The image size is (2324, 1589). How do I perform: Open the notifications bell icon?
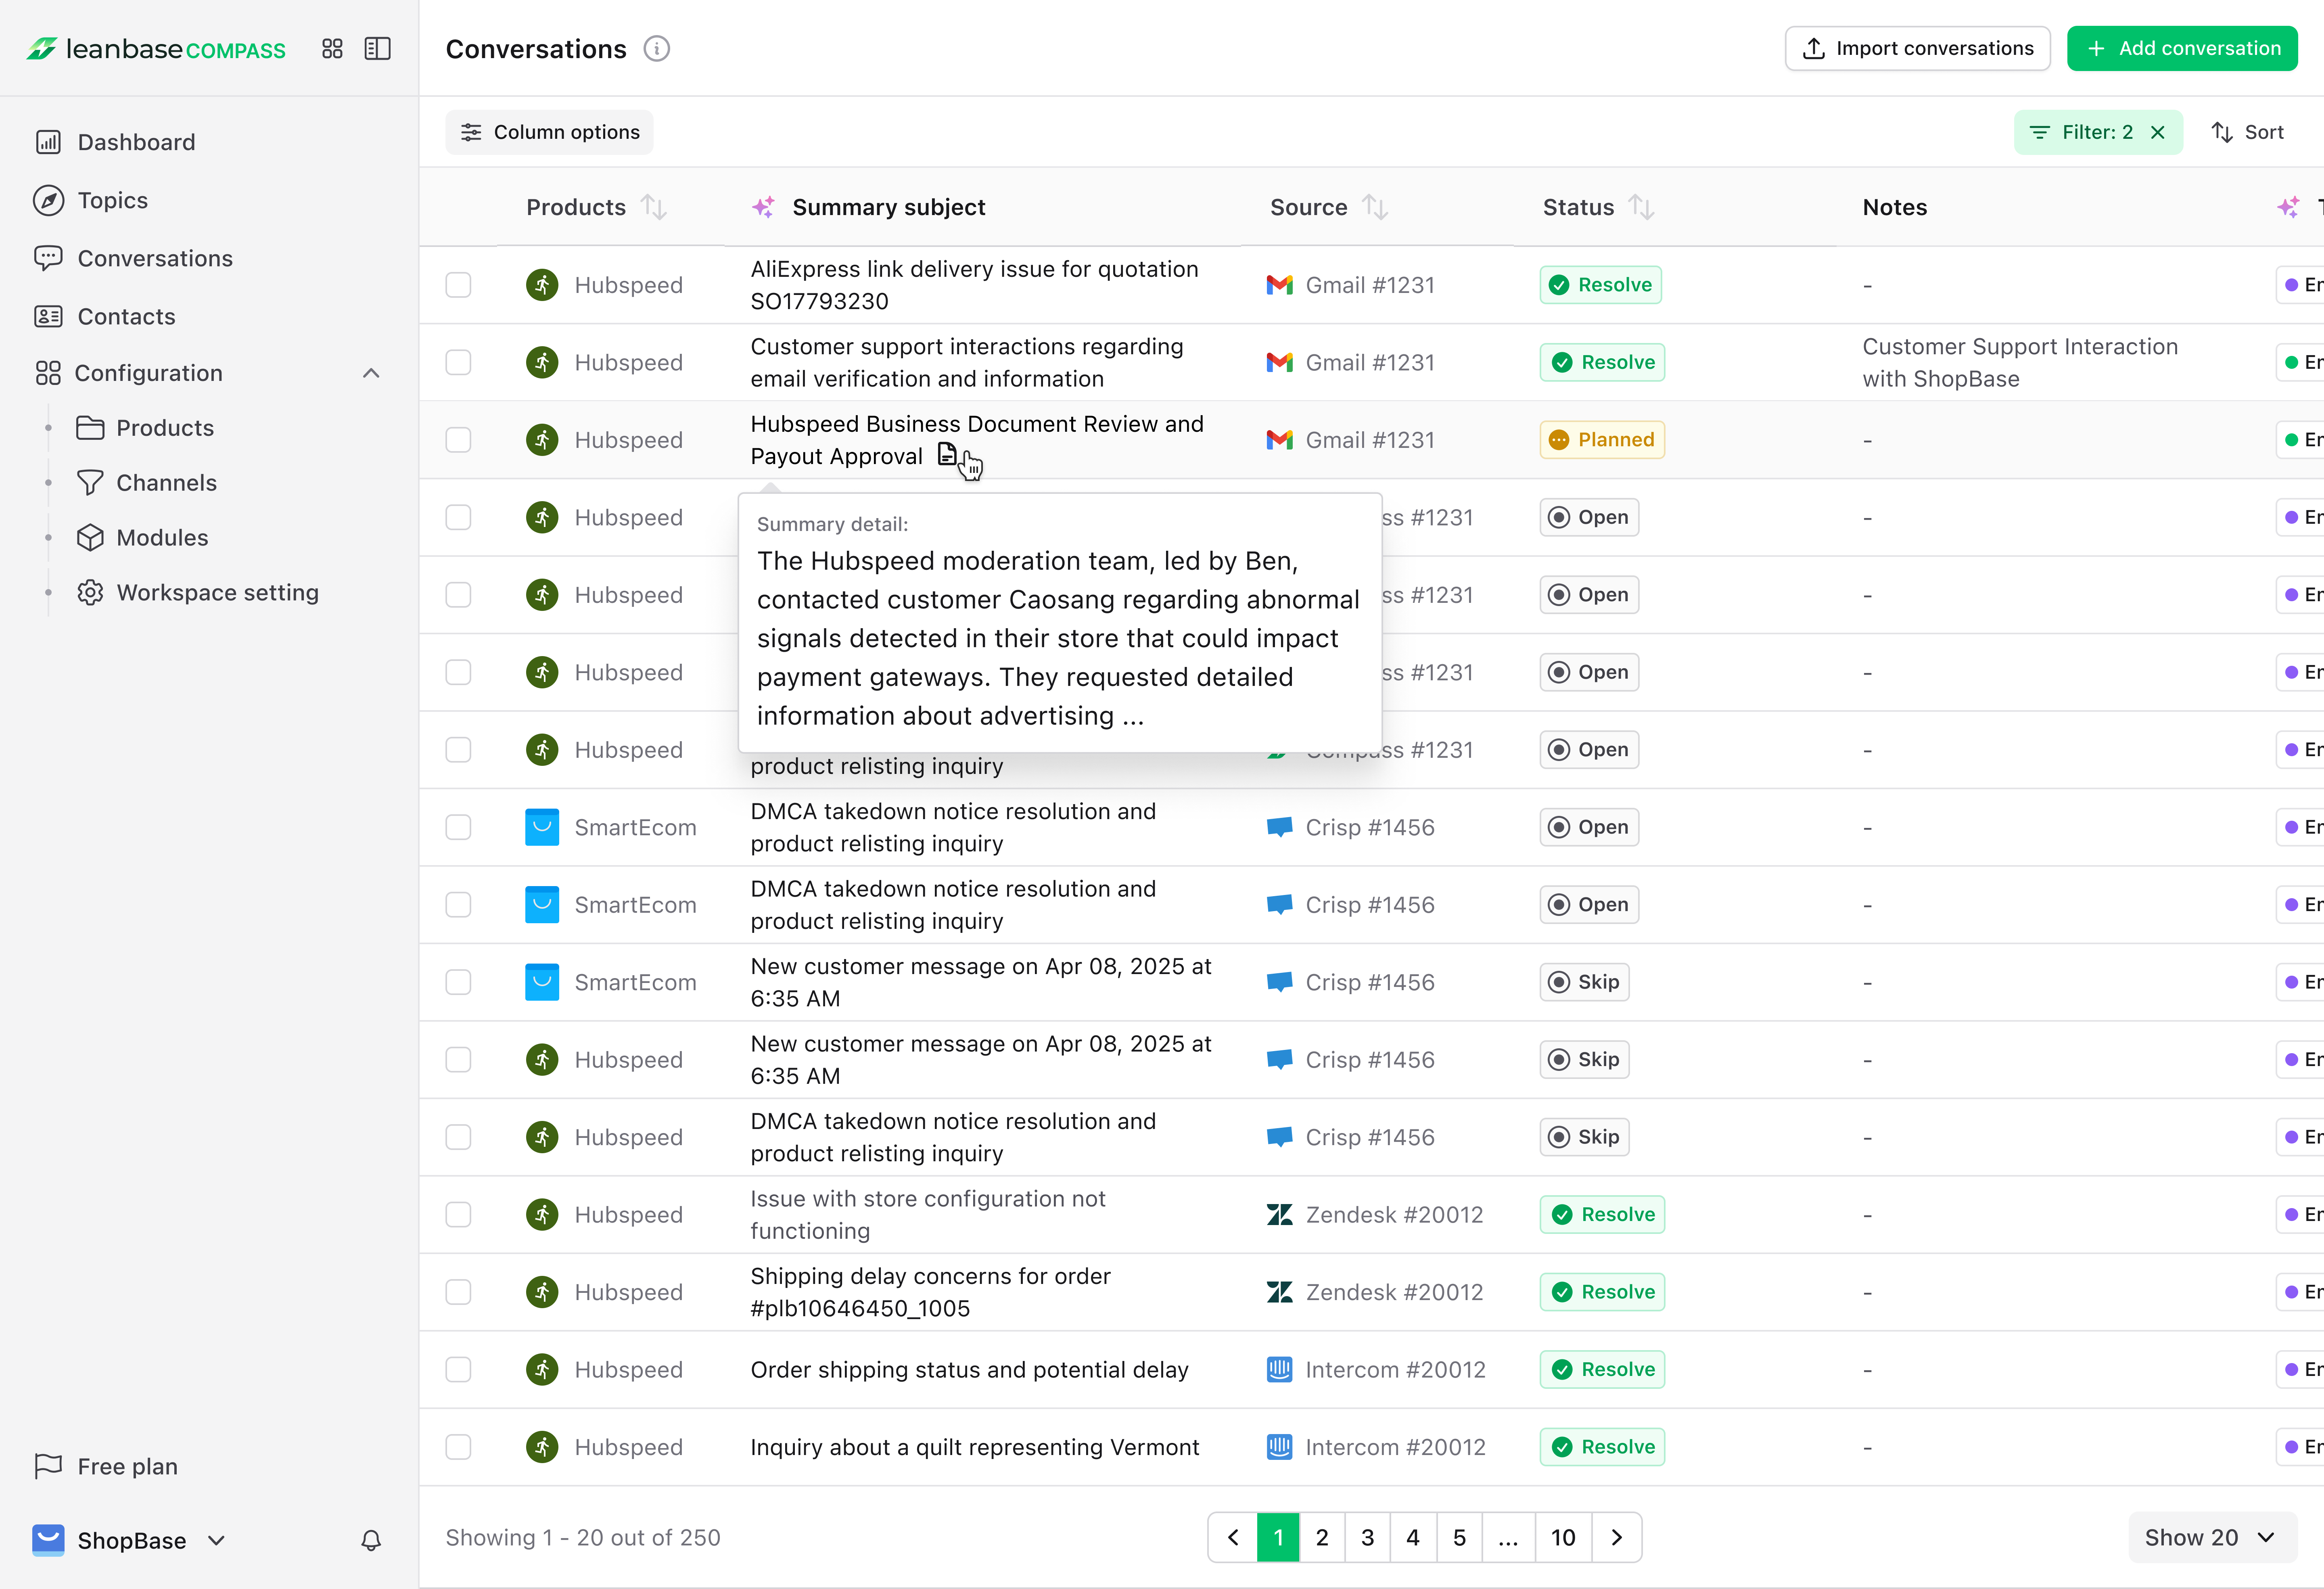click(371, 1540)
